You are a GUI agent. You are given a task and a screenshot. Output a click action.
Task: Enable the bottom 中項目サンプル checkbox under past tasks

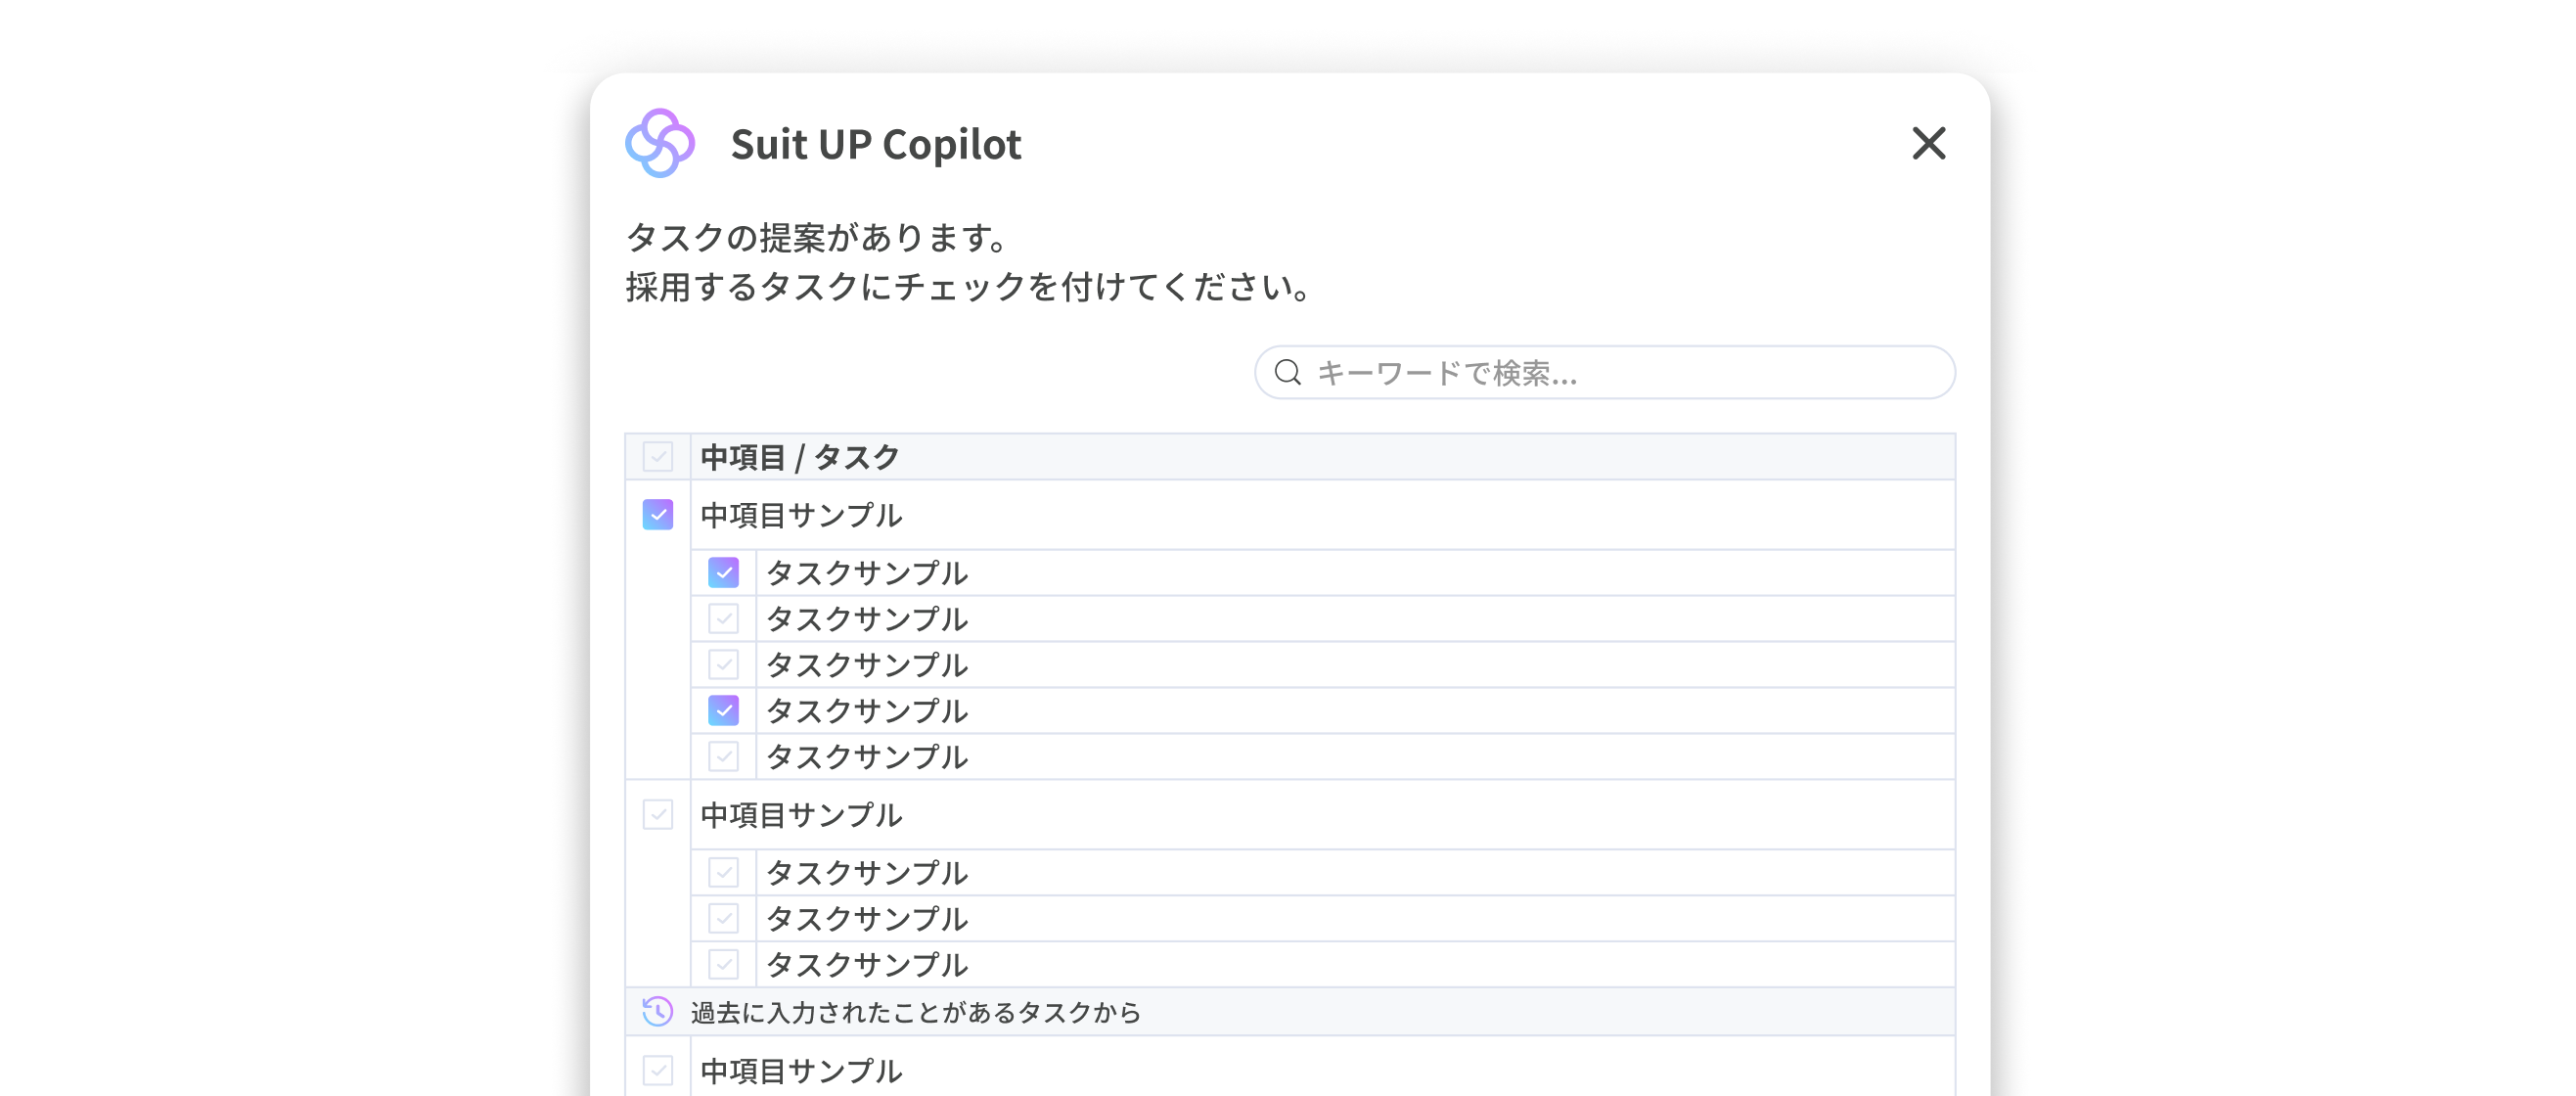coord(657,1071)
